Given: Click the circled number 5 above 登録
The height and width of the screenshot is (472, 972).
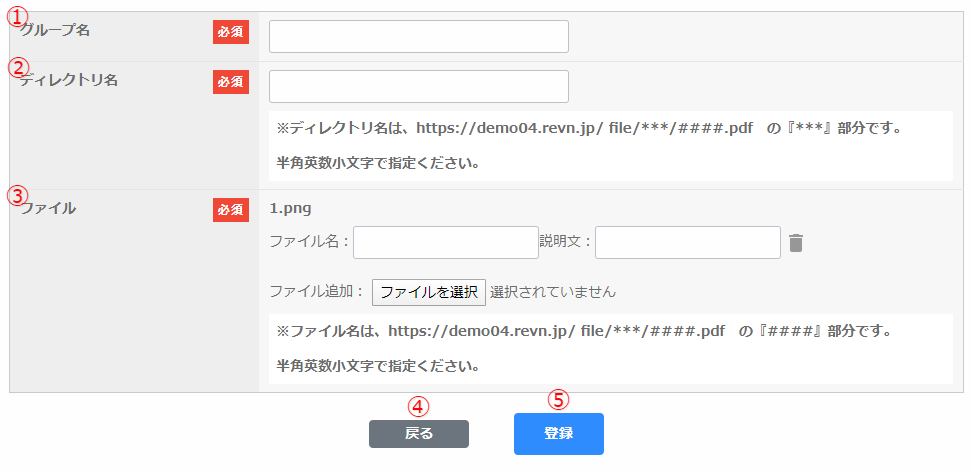Looking at the screenshot, I should pos(559,399).
